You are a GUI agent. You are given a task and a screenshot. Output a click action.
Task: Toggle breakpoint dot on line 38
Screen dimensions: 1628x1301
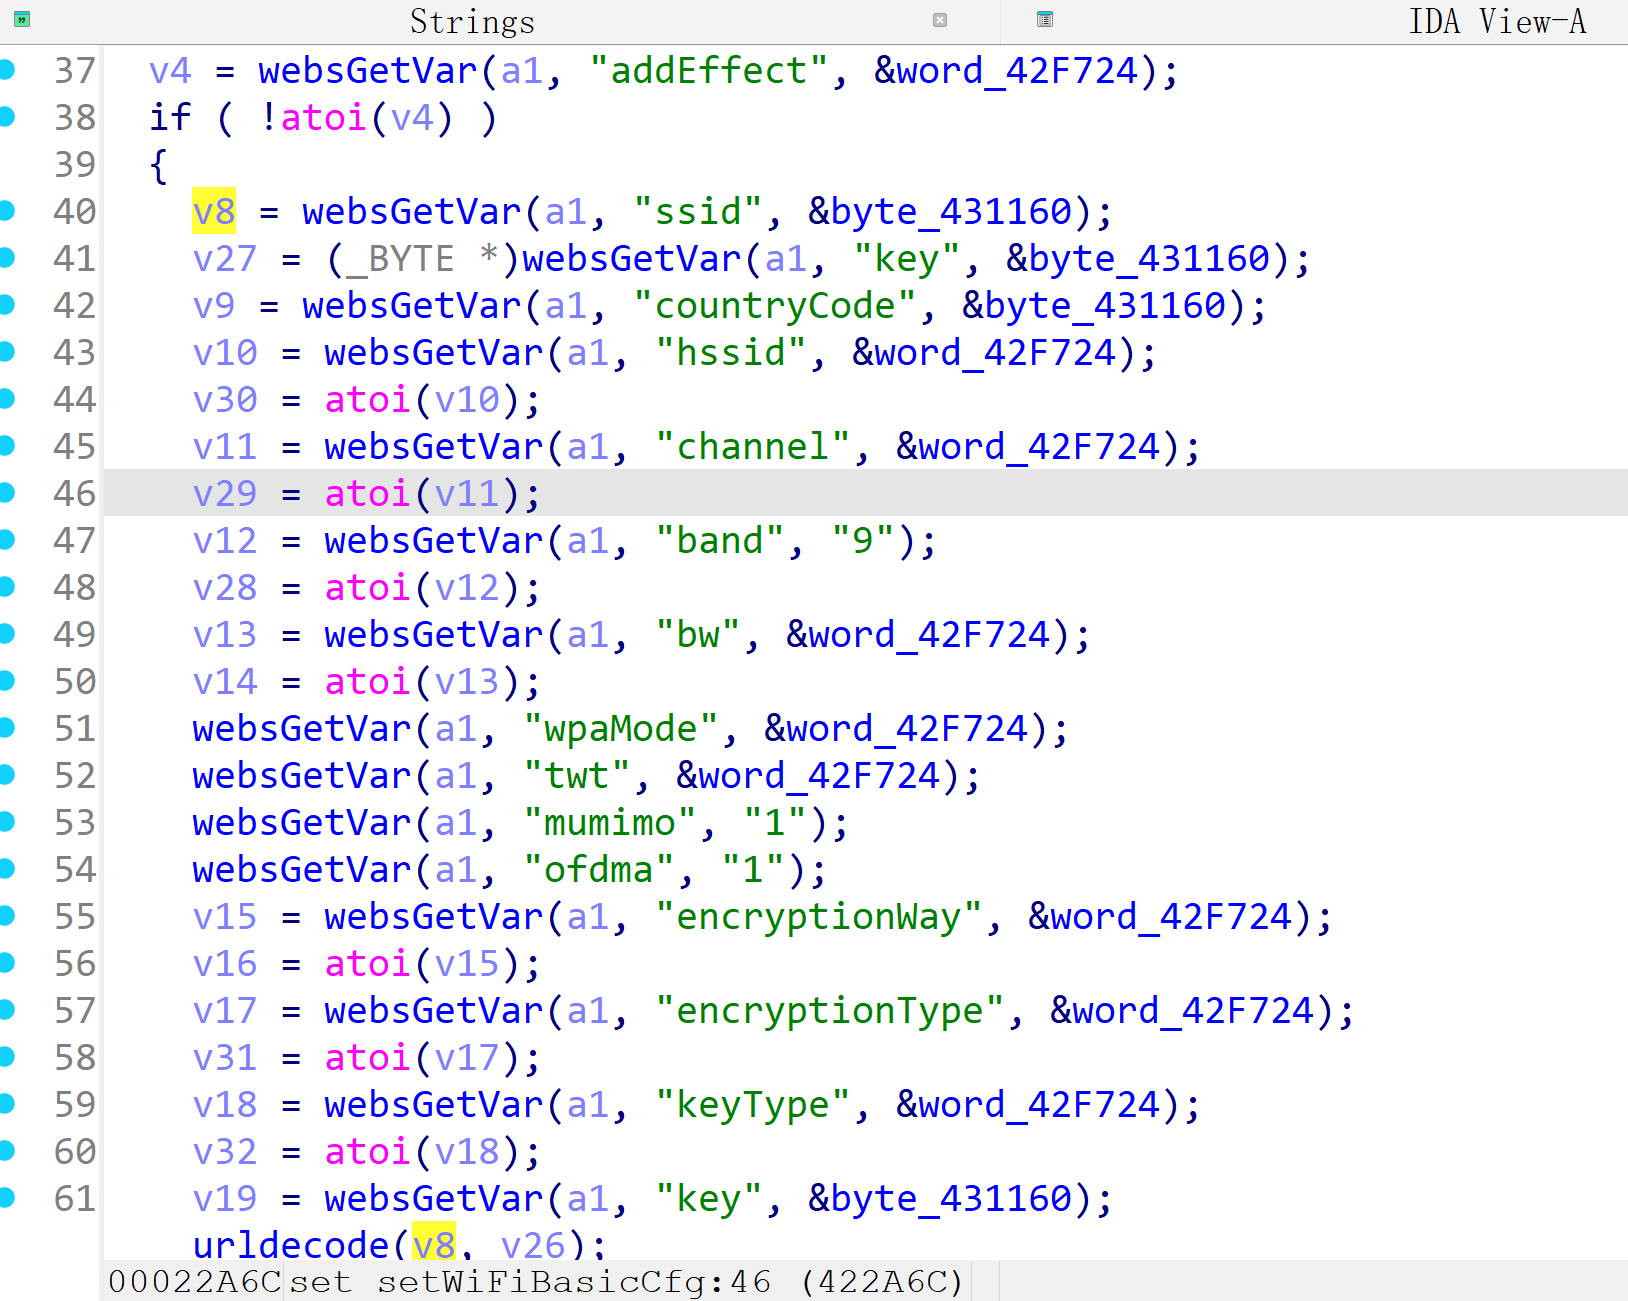7,116
